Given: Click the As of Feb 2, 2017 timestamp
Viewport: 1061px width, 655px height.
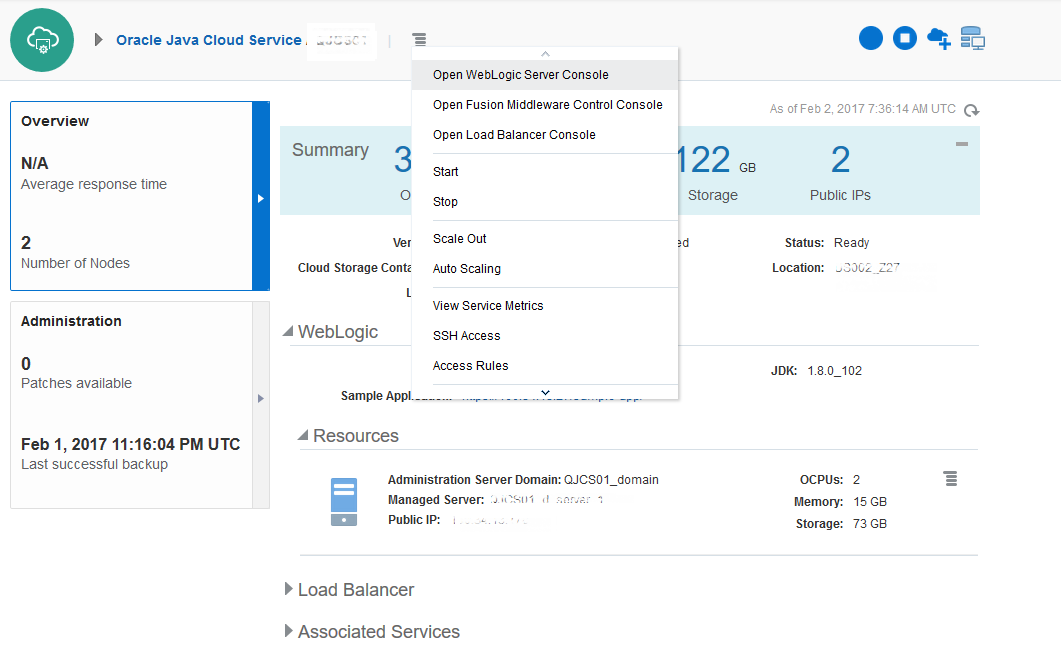Looking at the screenshot, I should (x=863, y=109).
